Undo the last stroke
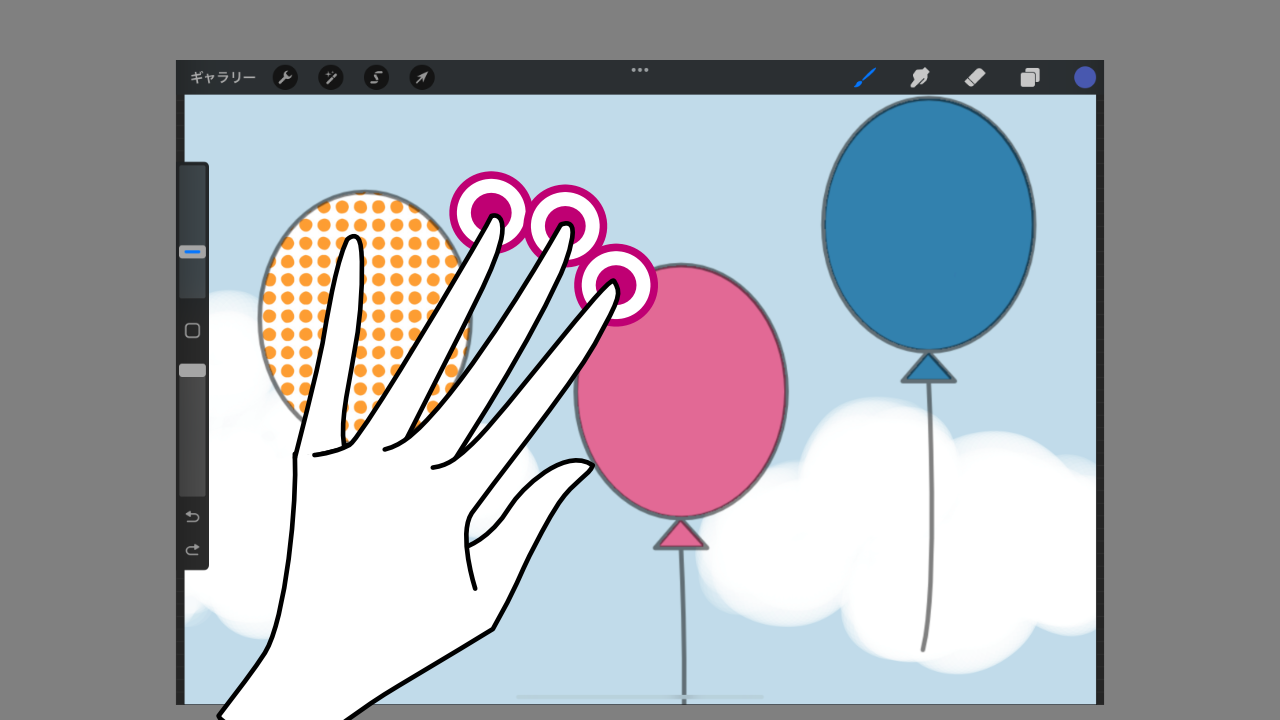The height and width of the screenshot is (720, 1280). [193, 517]
